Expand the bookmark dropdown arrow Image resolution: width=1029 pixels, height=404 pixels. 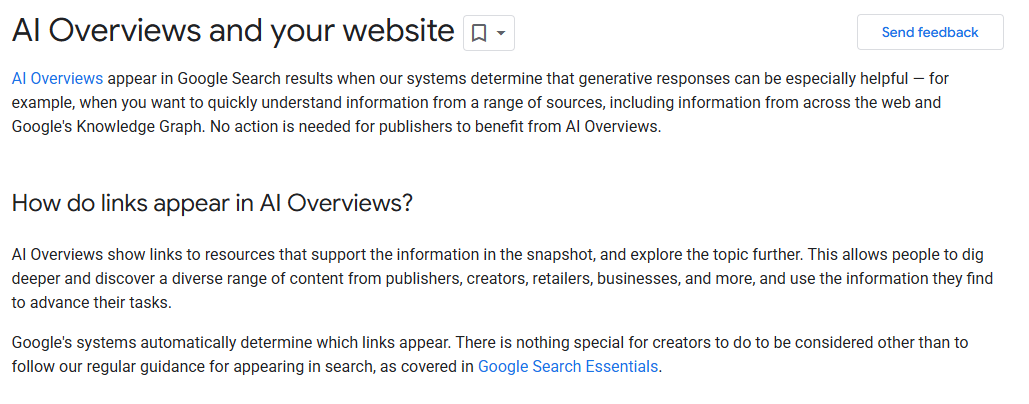501,33
